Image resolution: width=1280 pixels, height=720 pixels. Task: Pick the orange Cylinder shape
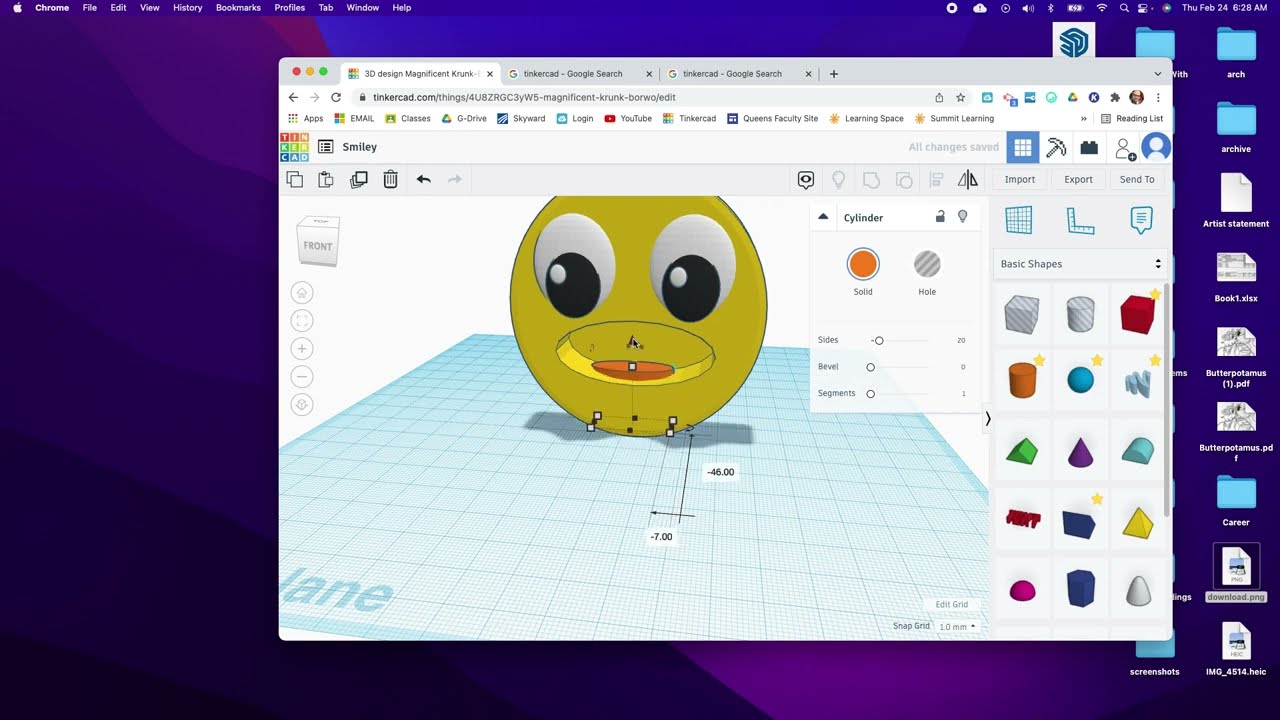pyautogui.click(x=1021, y=381)
